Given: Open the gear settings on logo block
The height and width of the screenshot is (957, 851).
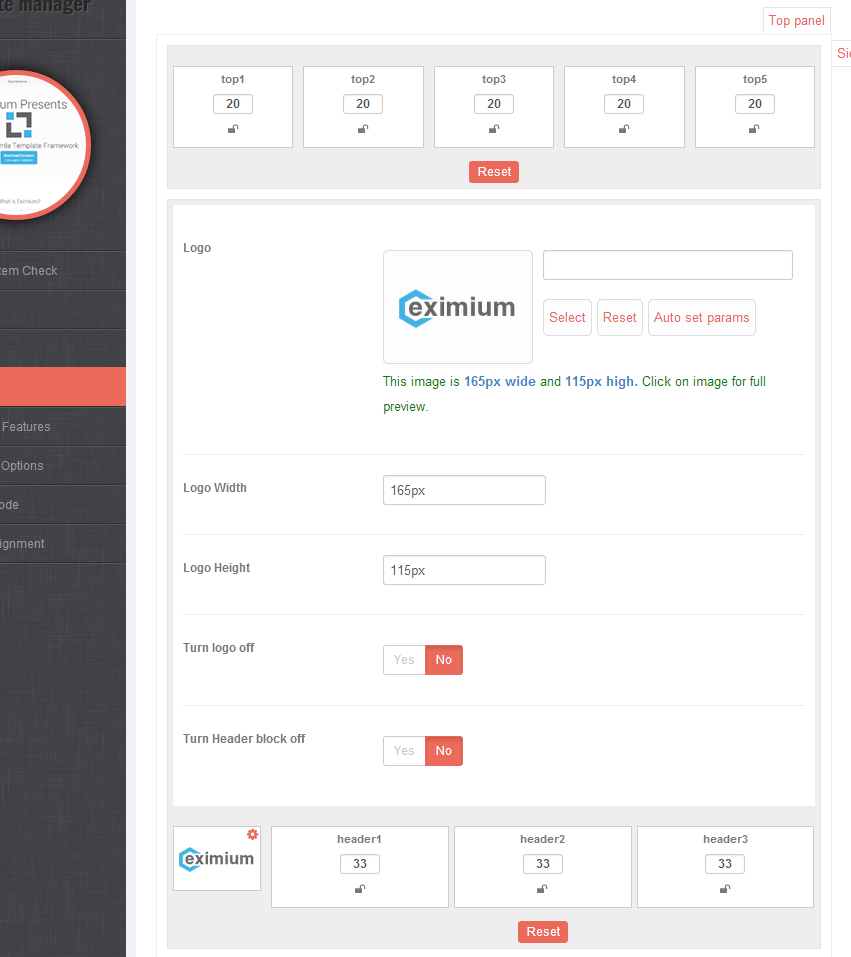Looking at the screenshot, I should tap(252, 834).
